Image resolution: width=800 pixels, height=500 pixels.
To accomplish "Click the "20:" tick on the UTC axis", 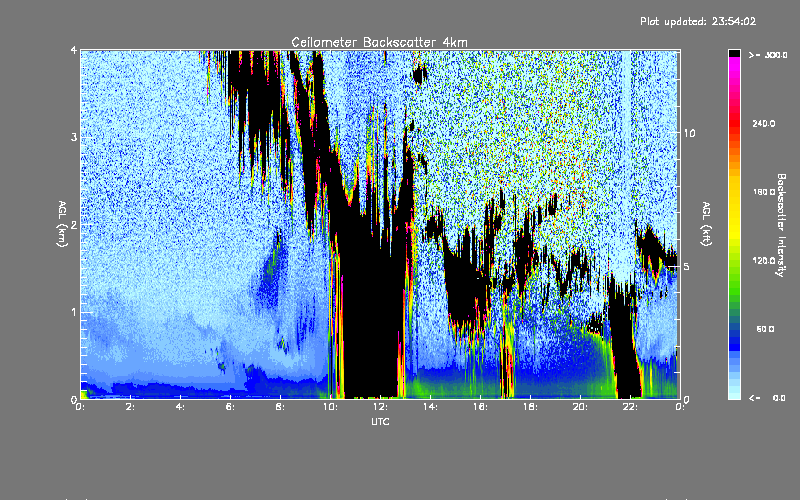I will 580,407.
